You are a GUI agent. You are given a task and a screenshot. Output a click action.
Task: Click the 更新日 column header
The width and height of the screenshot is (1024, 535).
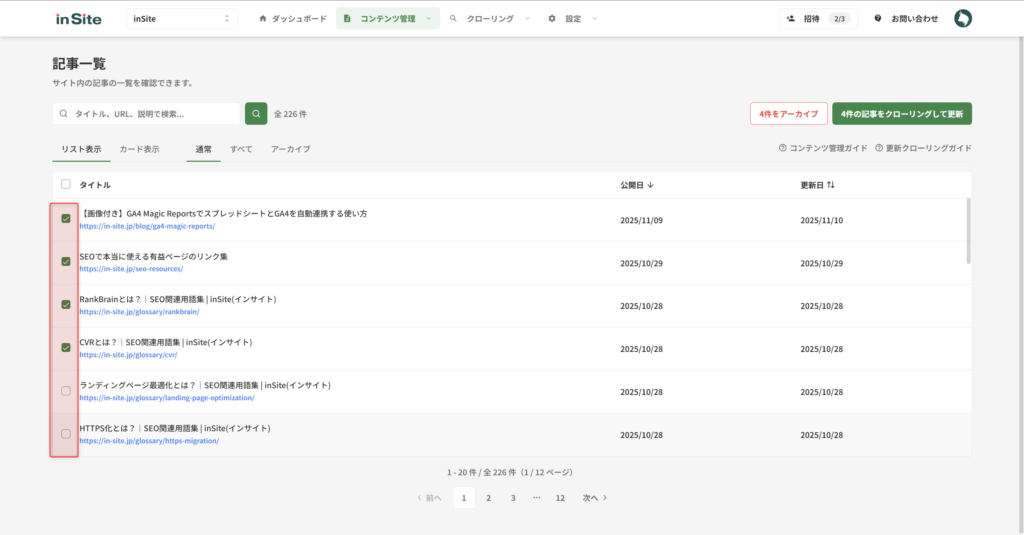coord(818,185)
